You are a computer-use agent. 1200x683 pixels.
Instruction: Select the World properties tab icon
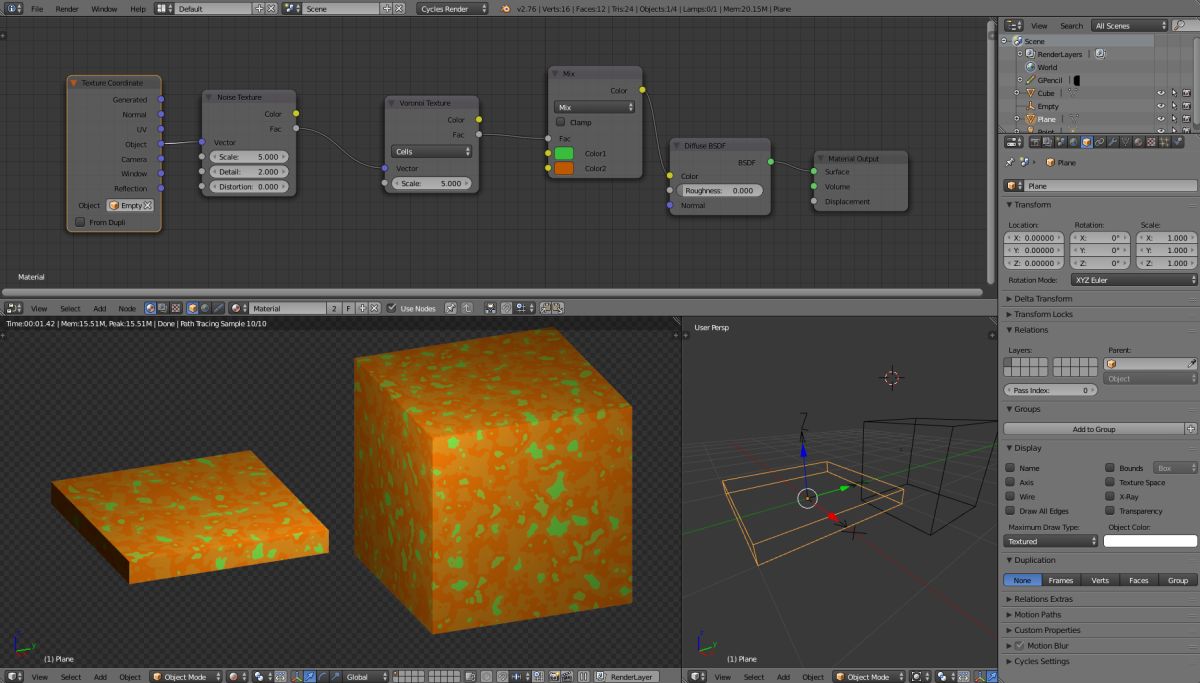point(1073,142)
